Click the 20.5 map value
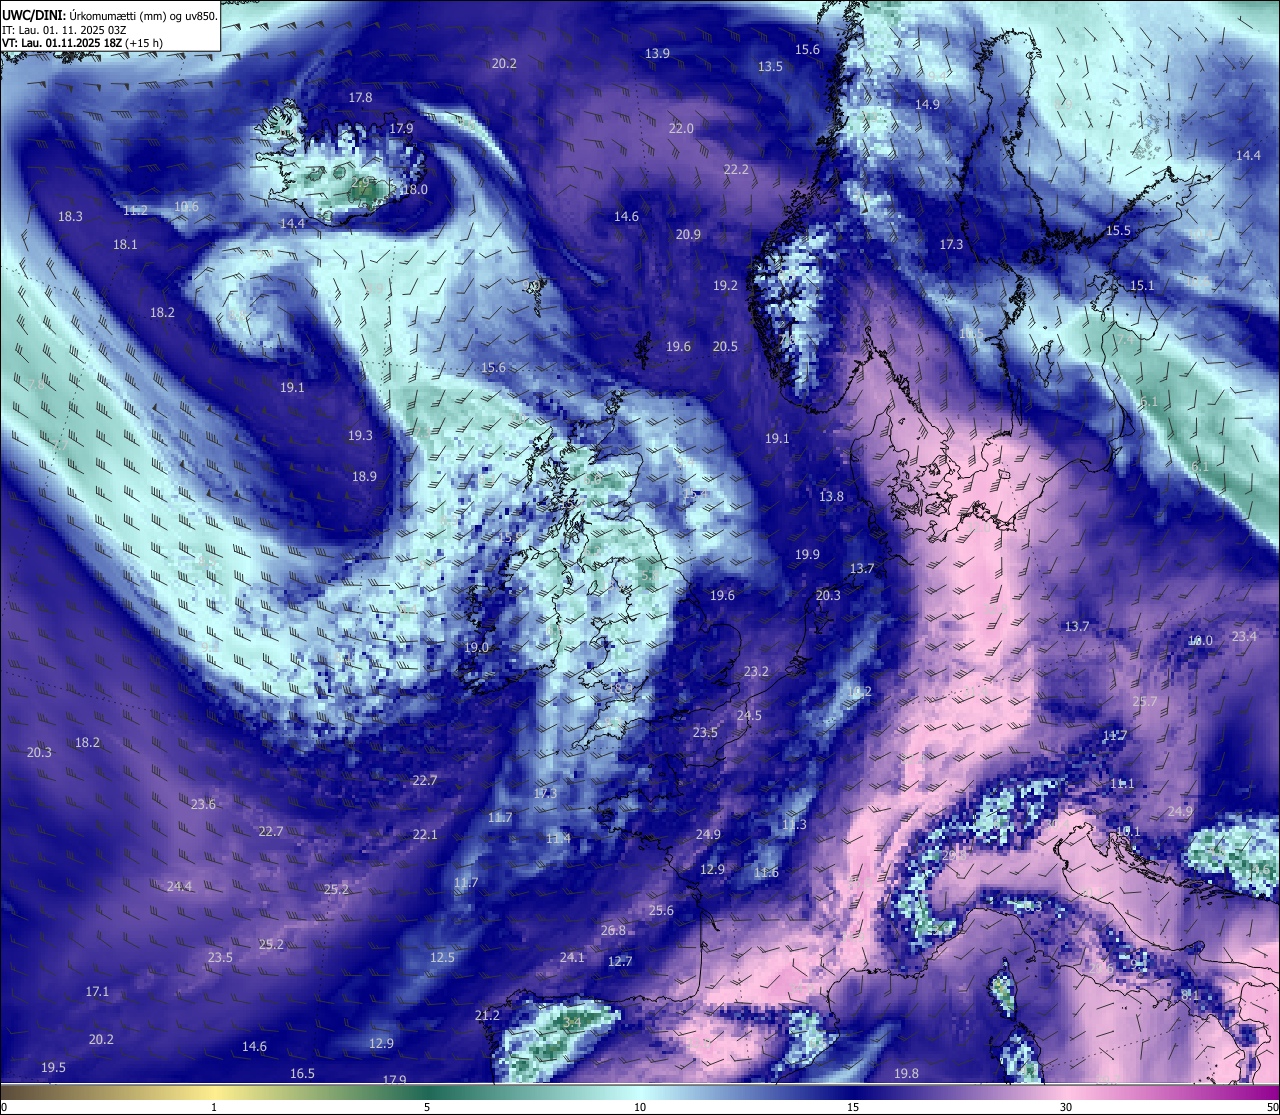This screenshot has width=1280, height=1115. coord(725,347)
